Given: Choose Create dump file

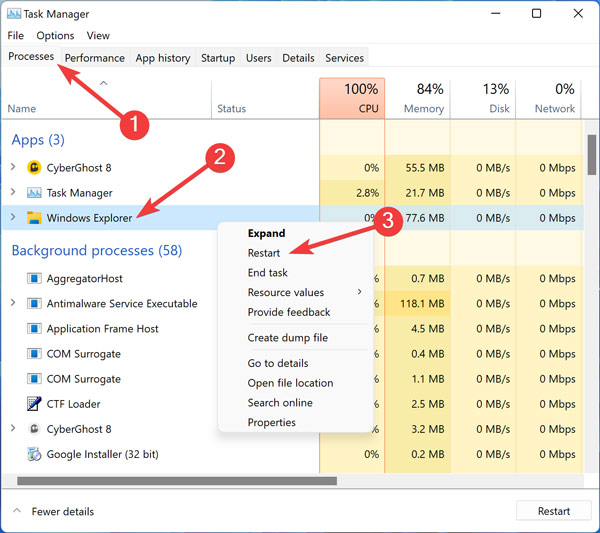Looking at the screenshot, I should tap(288, 337).
